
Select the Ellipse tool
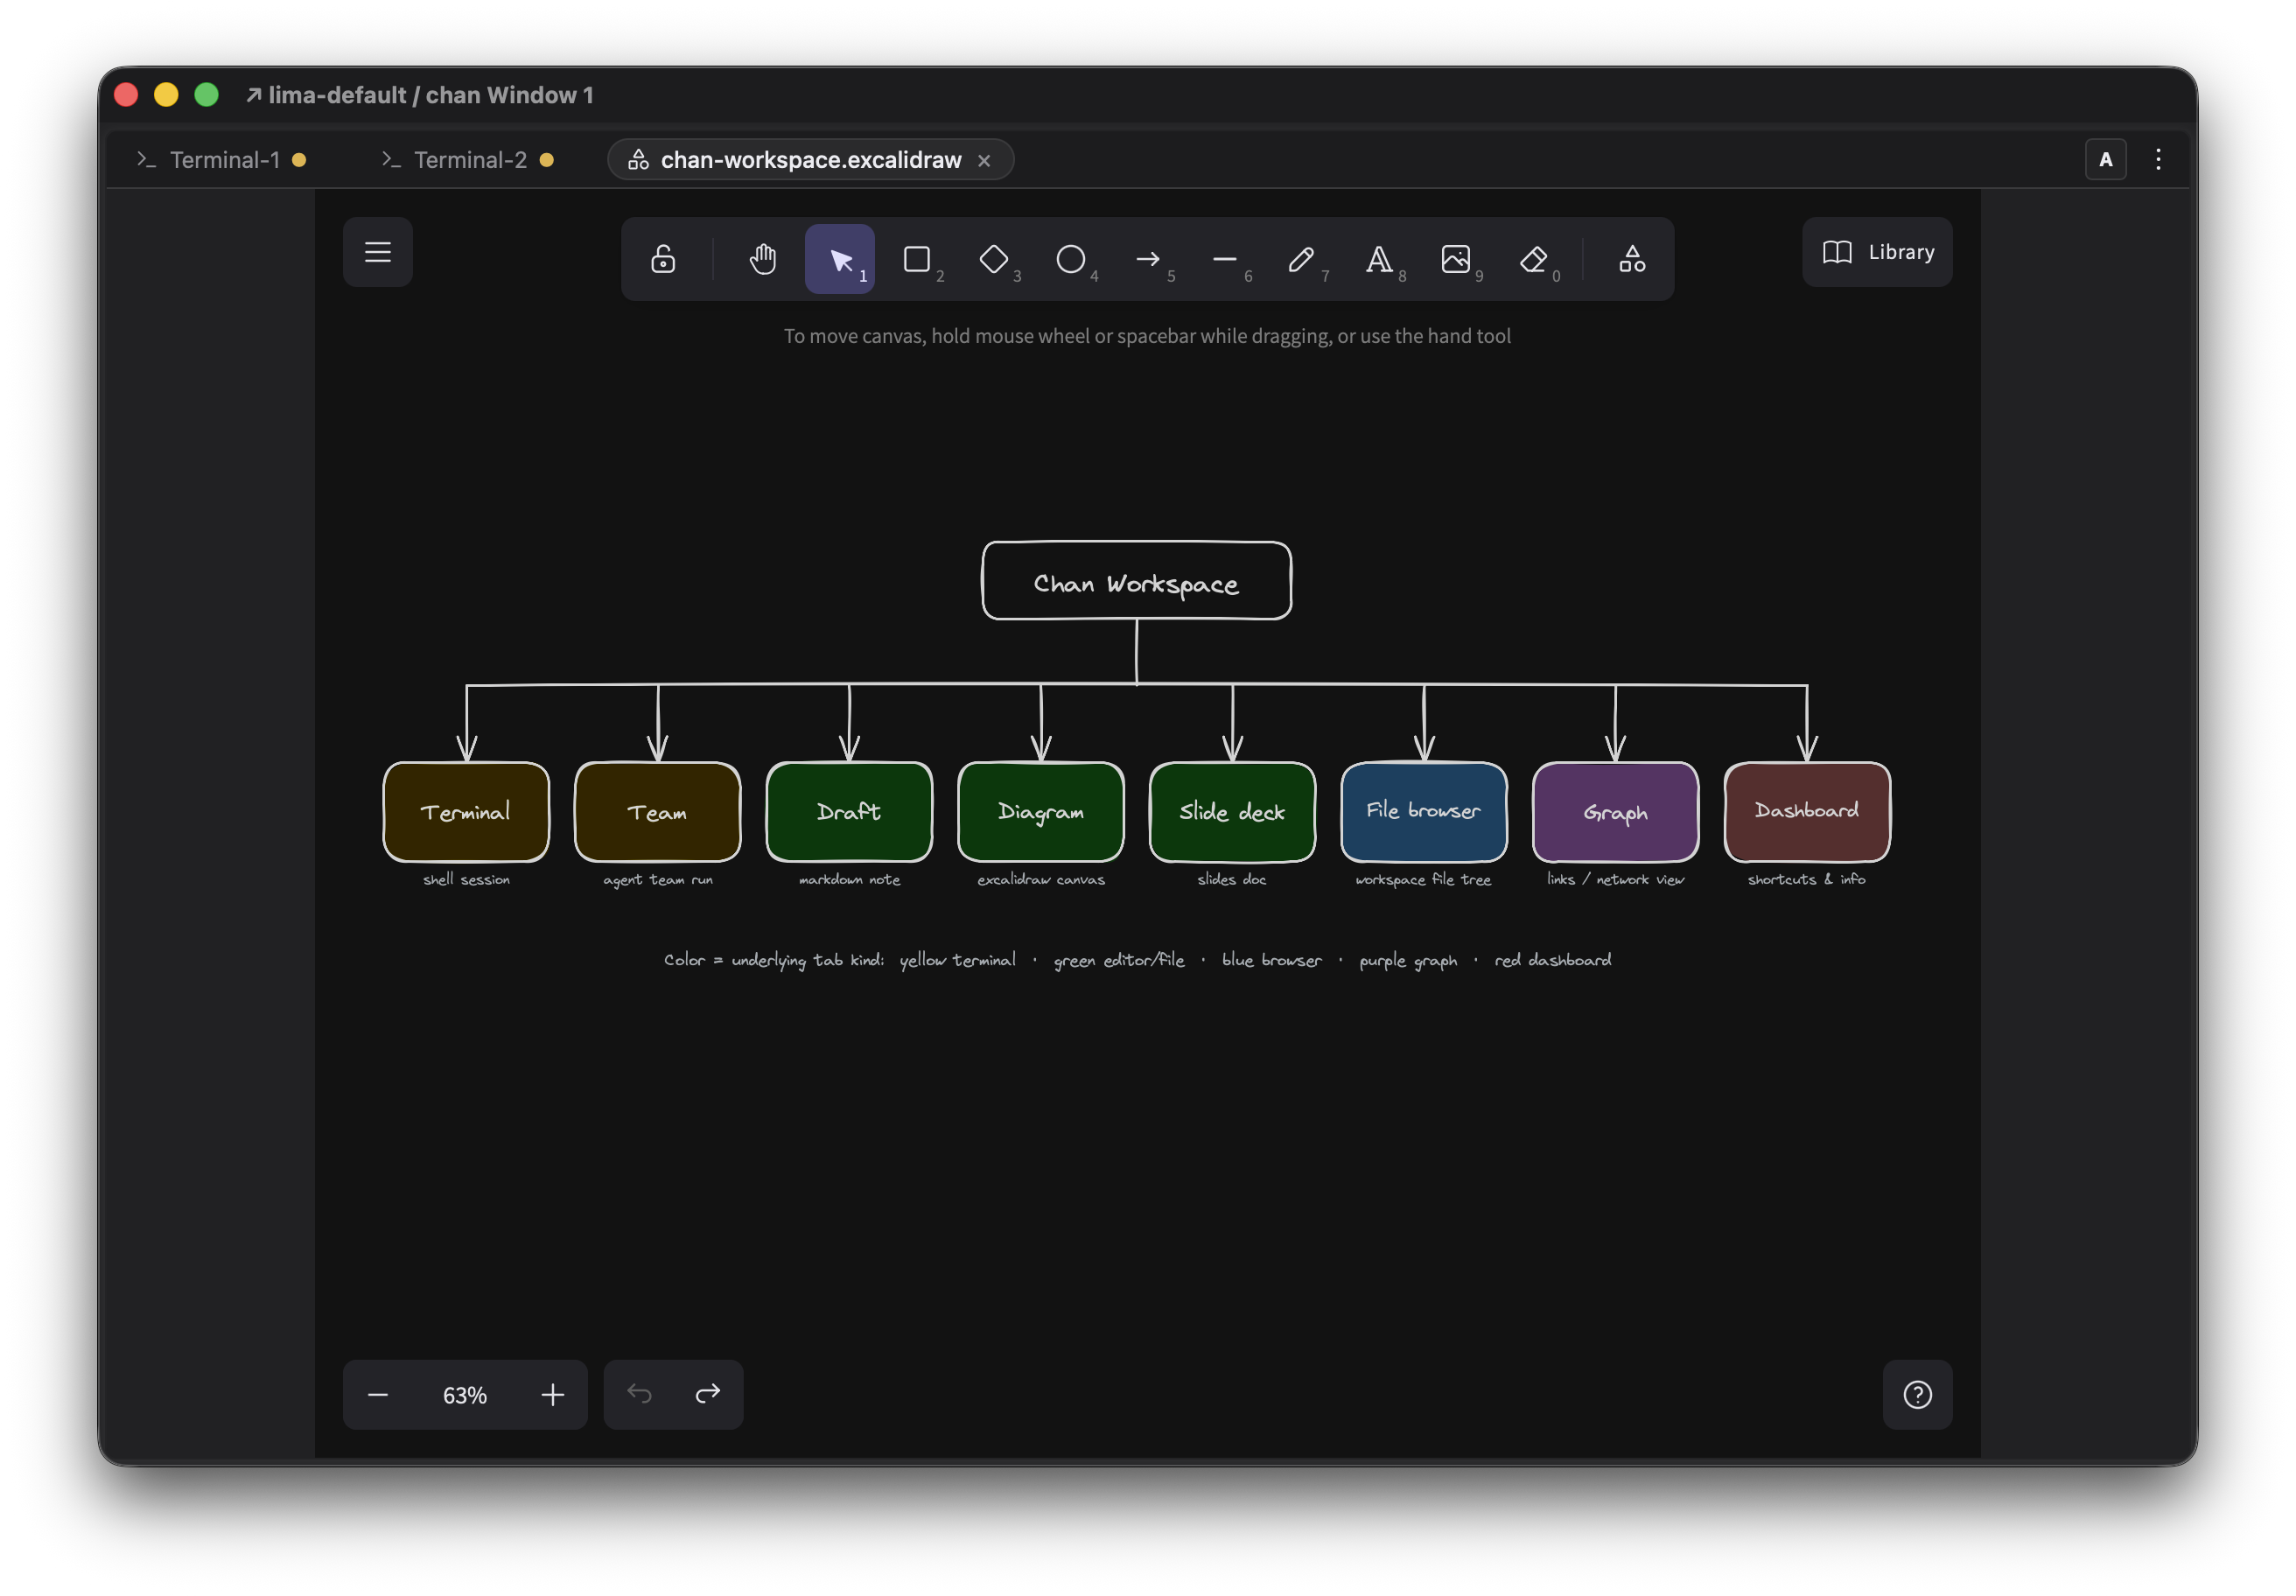(x=1071, y=259)
